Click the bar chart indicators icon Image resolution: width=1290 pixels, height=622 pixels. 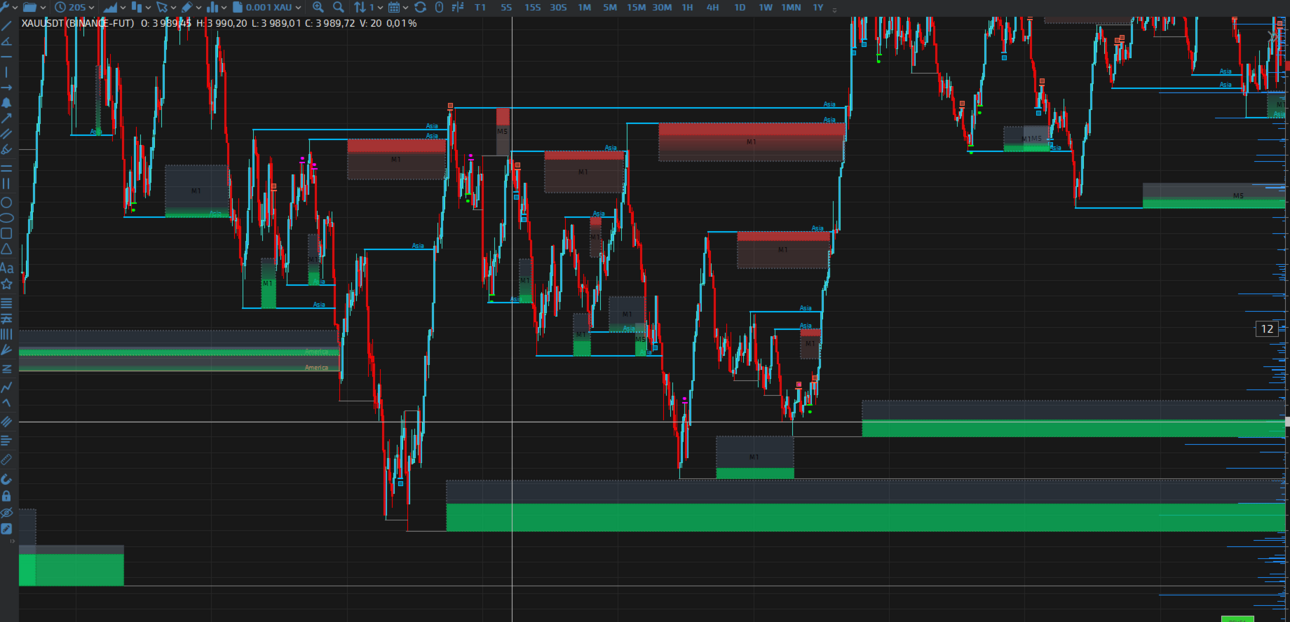click(x=212, y=7)
